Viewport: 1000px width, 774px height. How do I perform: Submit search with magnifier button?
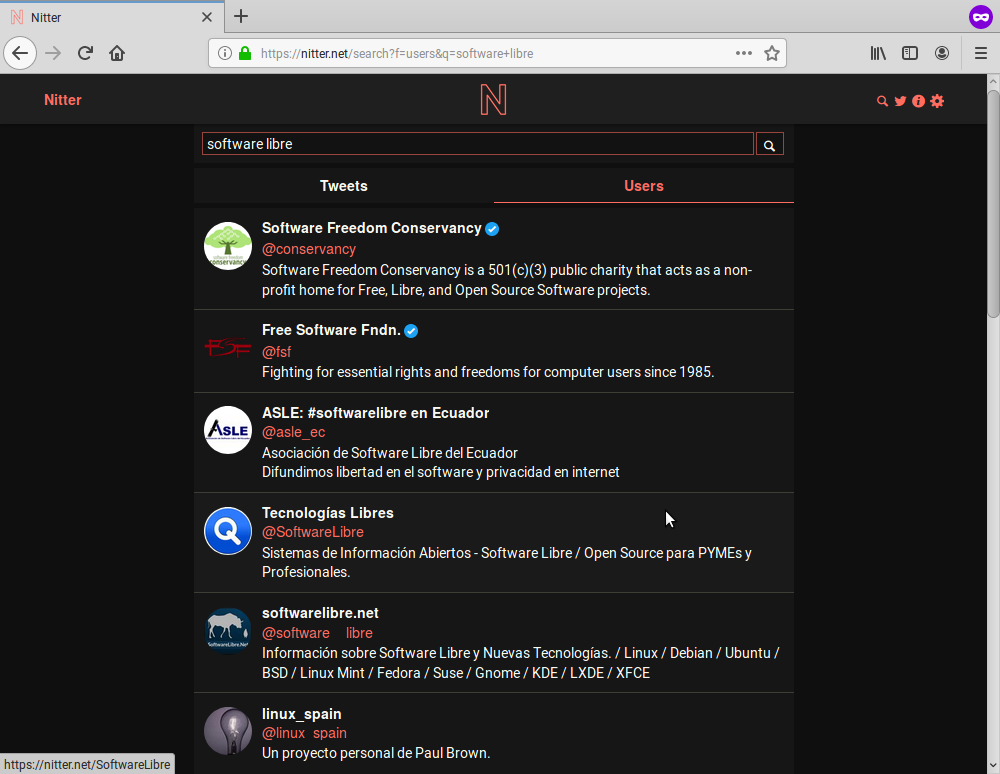coord(769,145)
